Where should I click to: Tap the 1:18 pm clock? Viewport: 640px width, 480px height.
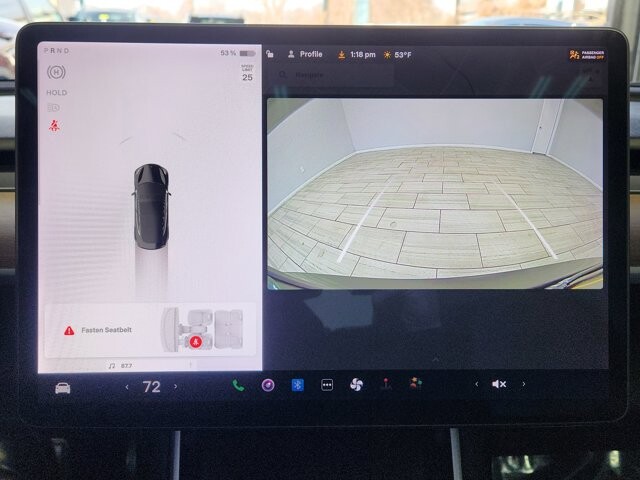[x=363, y=54]
